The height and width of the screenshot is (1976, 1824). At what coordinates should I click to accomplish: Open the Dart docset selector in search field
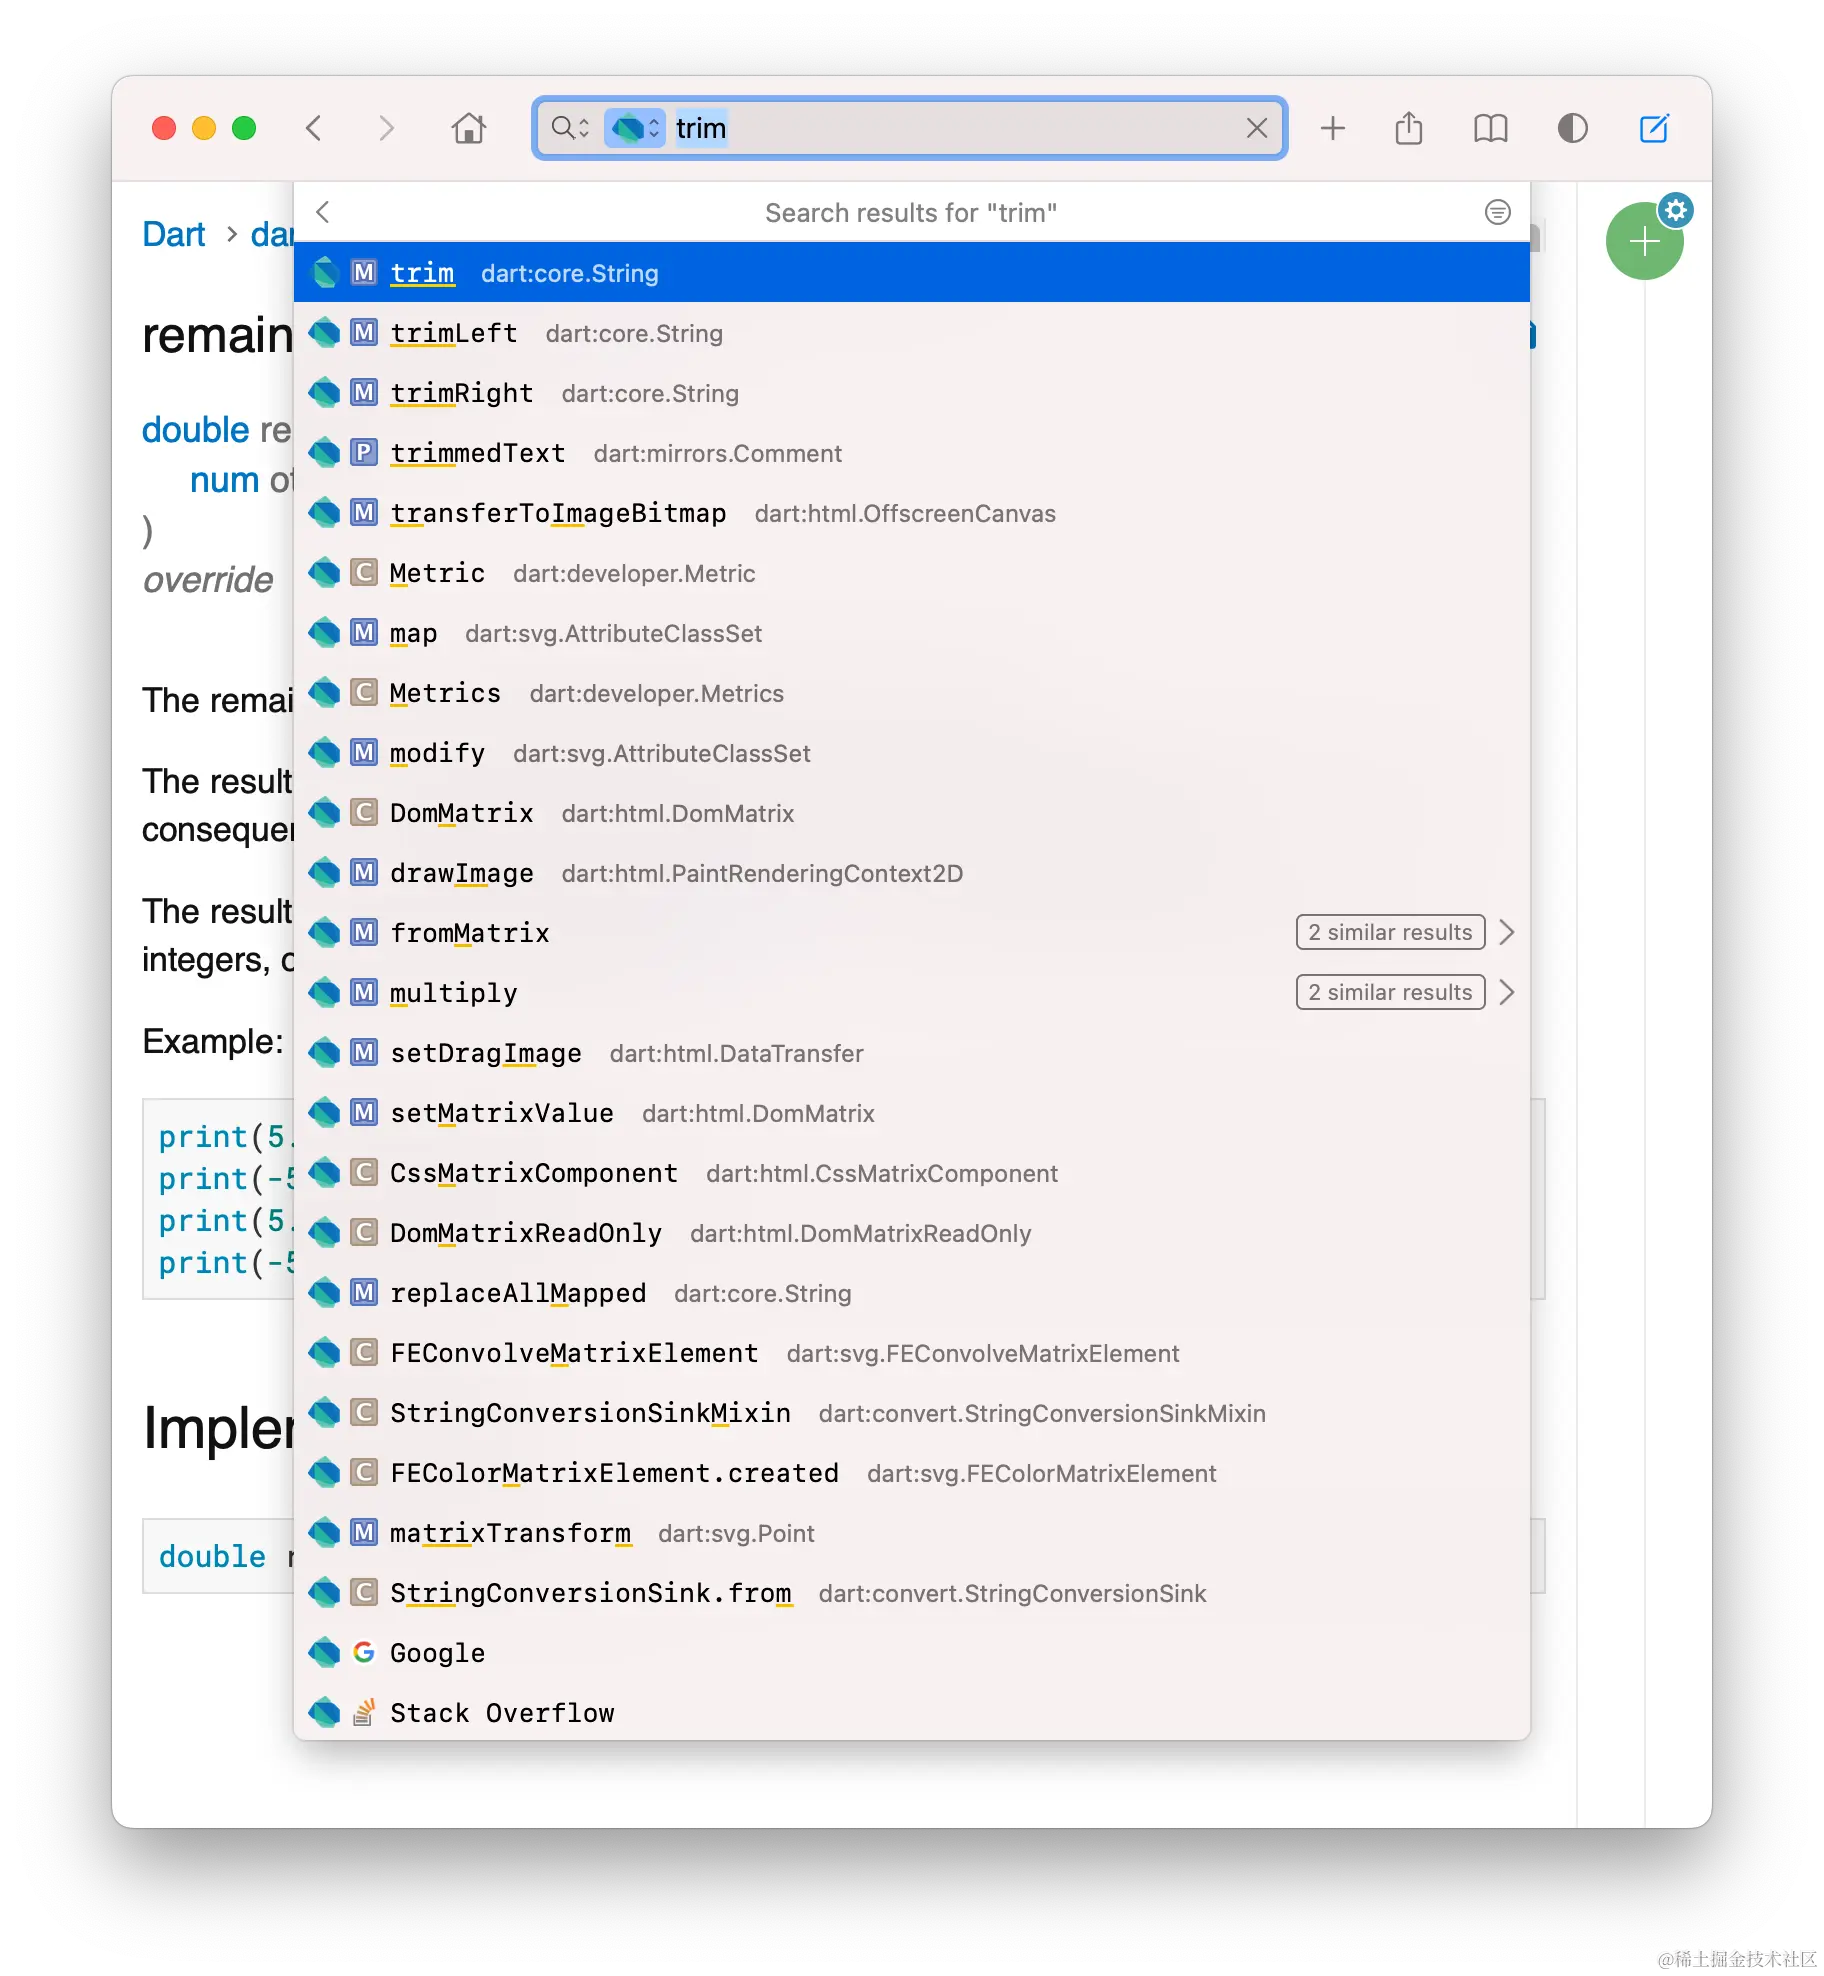click(634, 128)
